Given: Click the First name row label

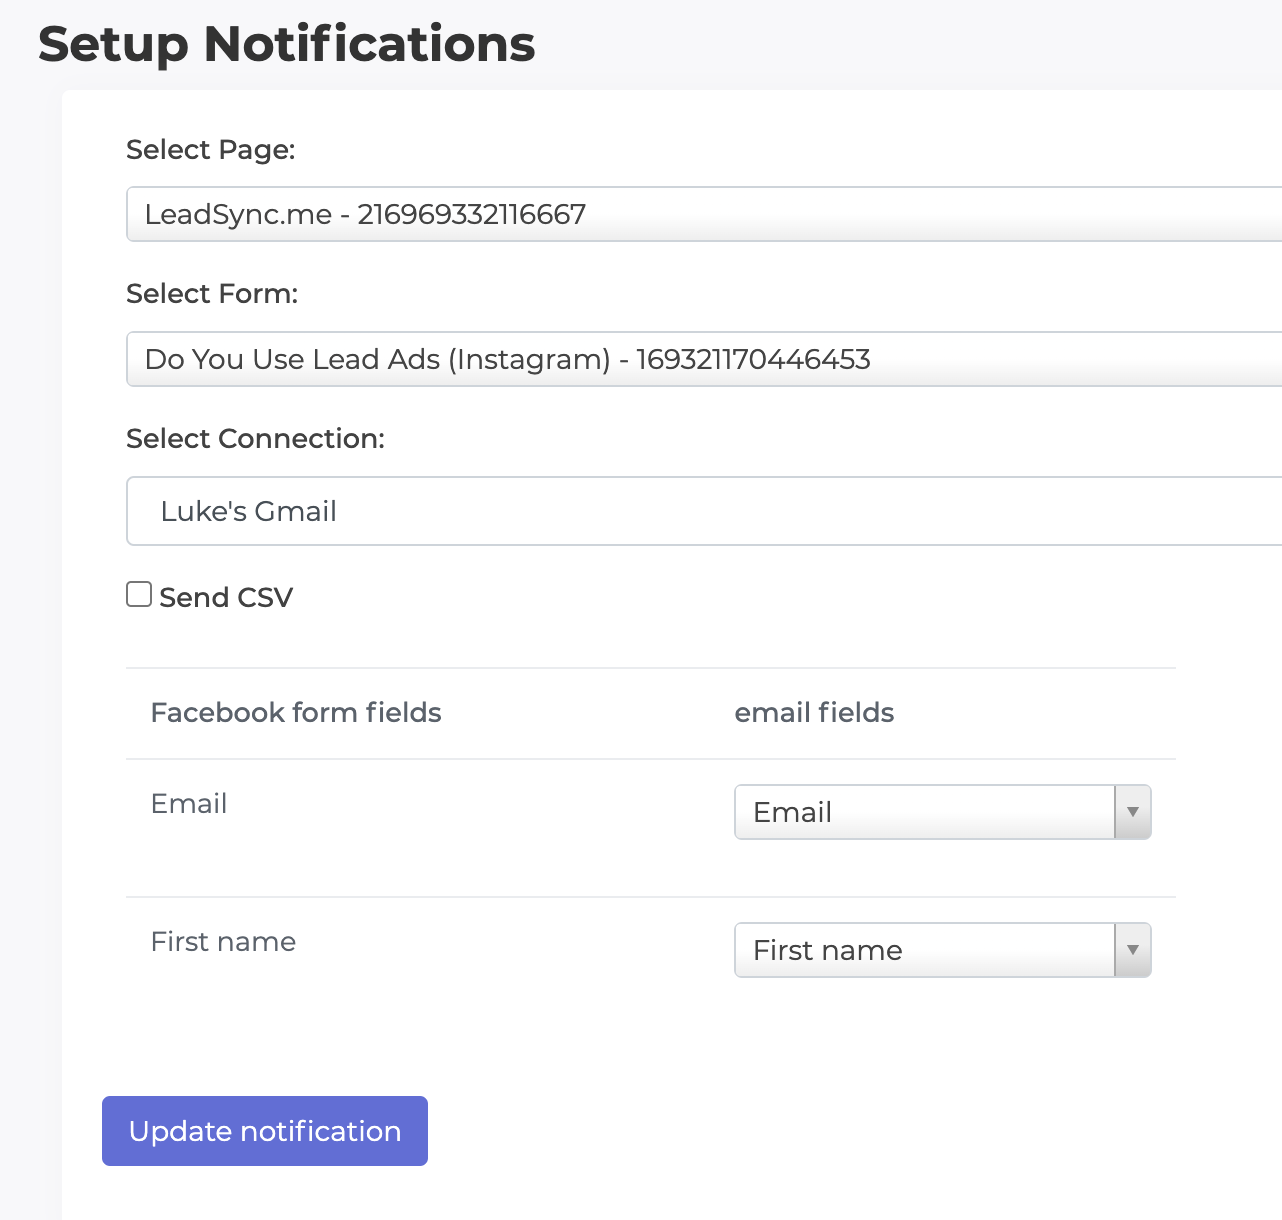Looking at the screenshot, I should 223,941.
